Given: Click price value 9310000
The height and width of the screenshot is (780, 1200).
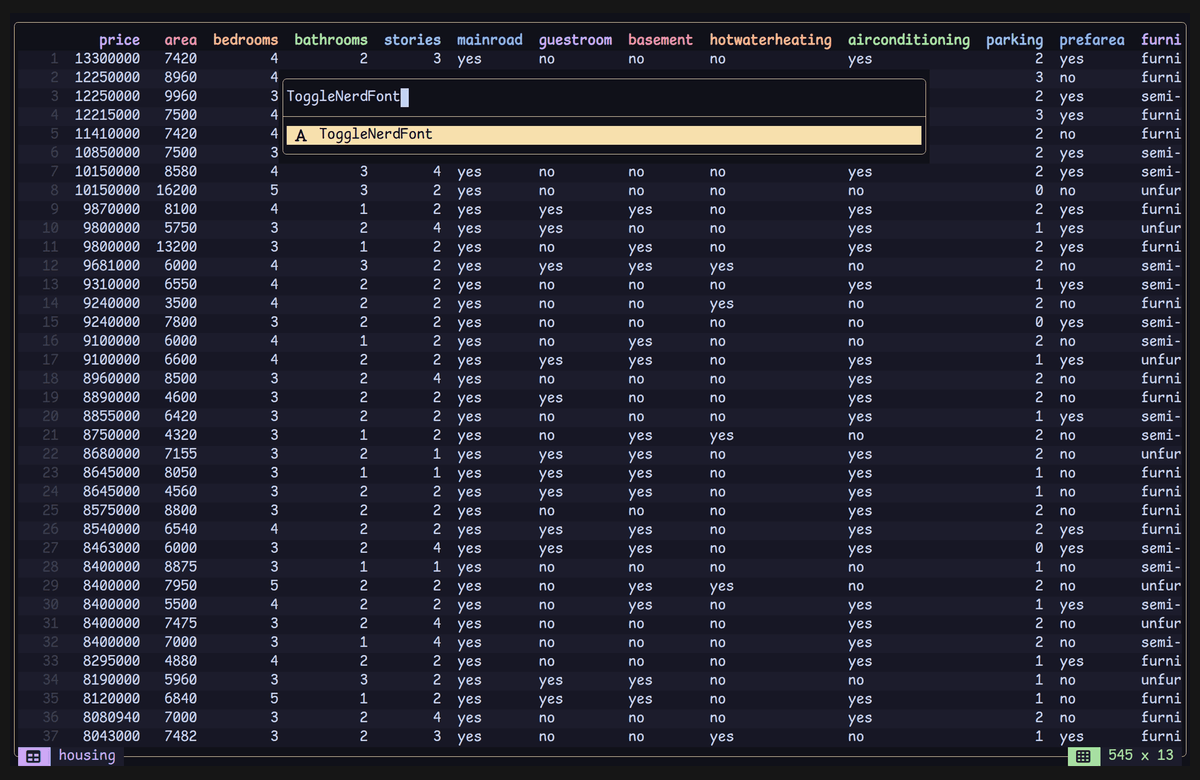Looking at the screenshot, I should [111, 285].
